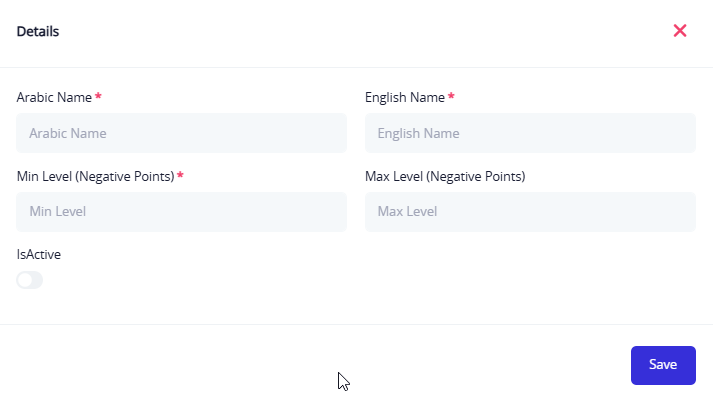Click the English Name field label

pyautogui.click(x=404, y=98)
